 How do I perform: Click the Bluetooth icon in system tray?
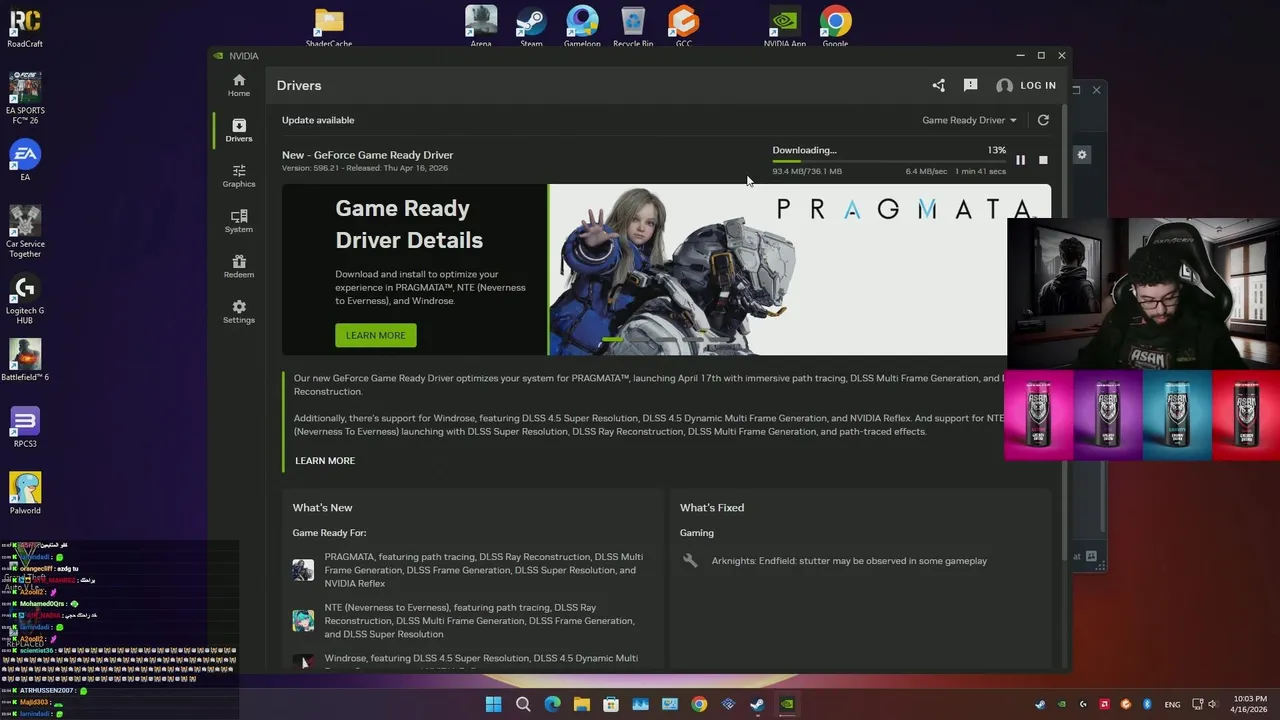pyautogui.click(x=1147, y=704)
